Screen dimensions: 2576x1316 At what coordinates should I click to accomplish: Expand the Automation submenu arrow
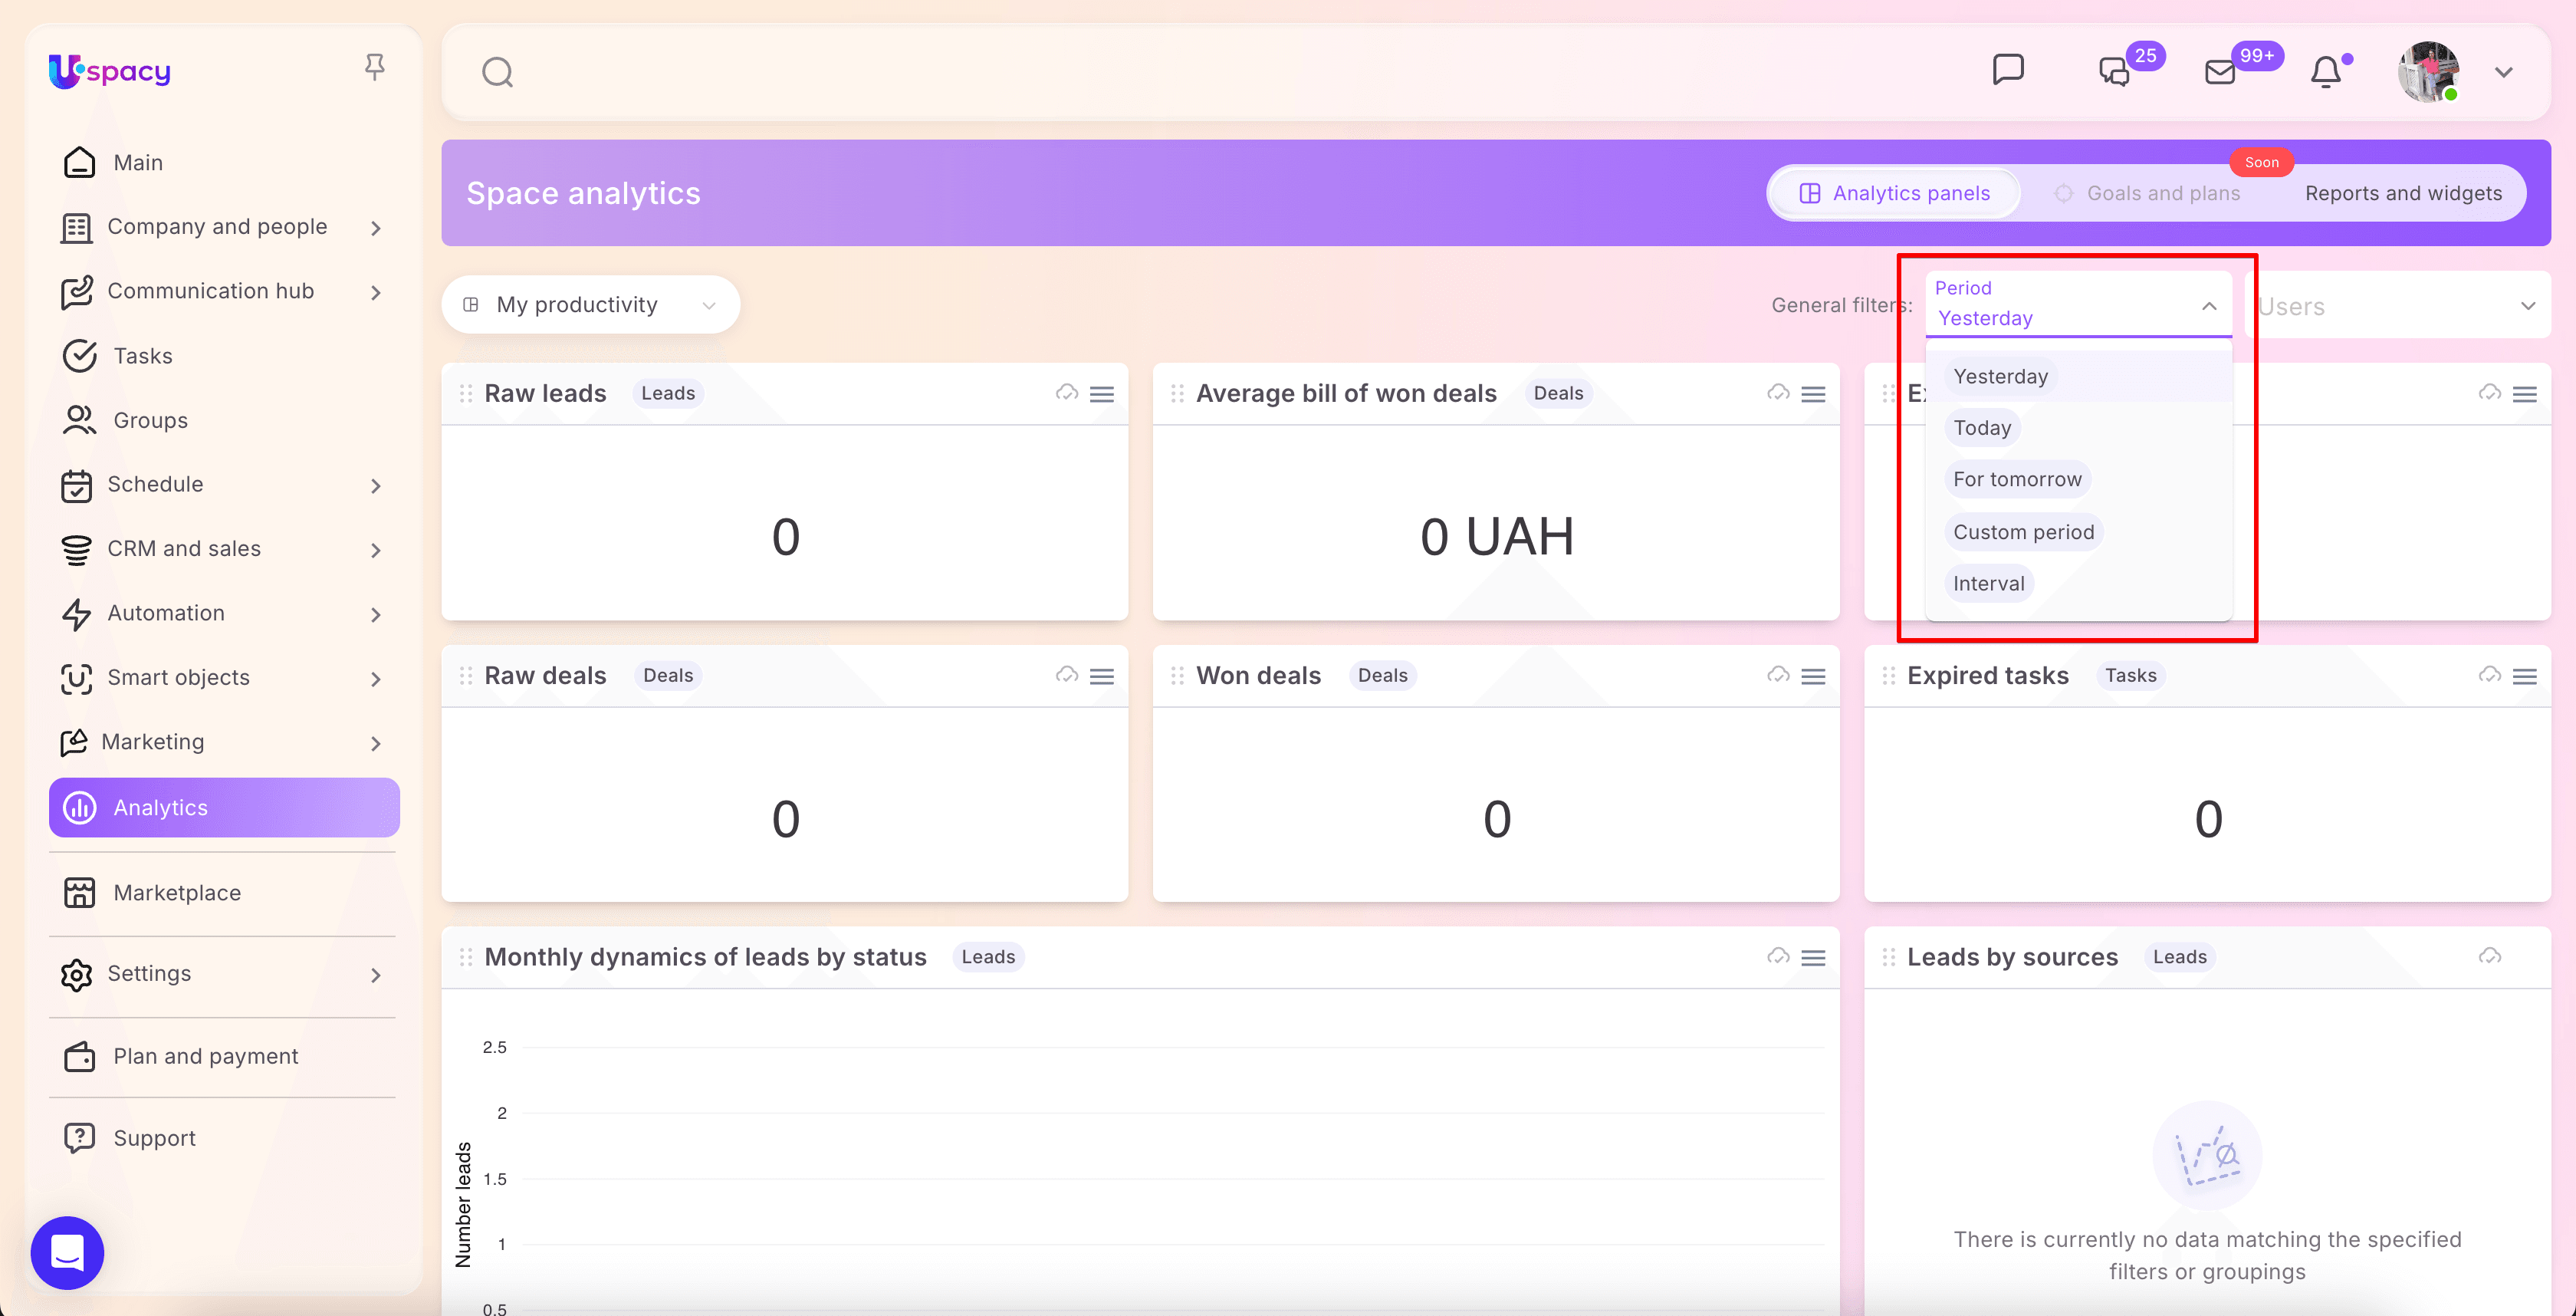(376, 614)
